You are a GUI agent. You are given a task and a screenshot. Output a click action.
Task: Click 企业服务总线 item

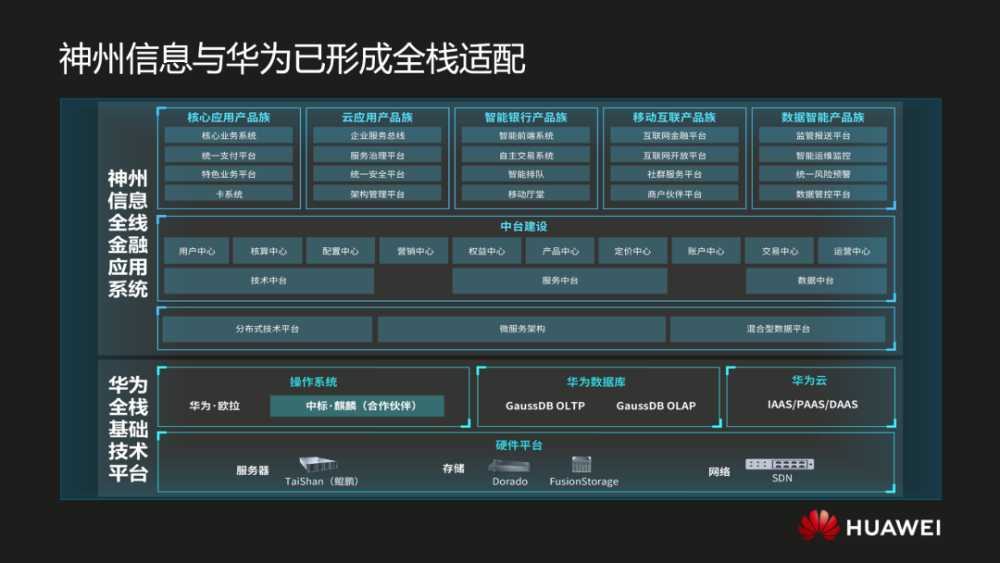click(x=378, y=136)
